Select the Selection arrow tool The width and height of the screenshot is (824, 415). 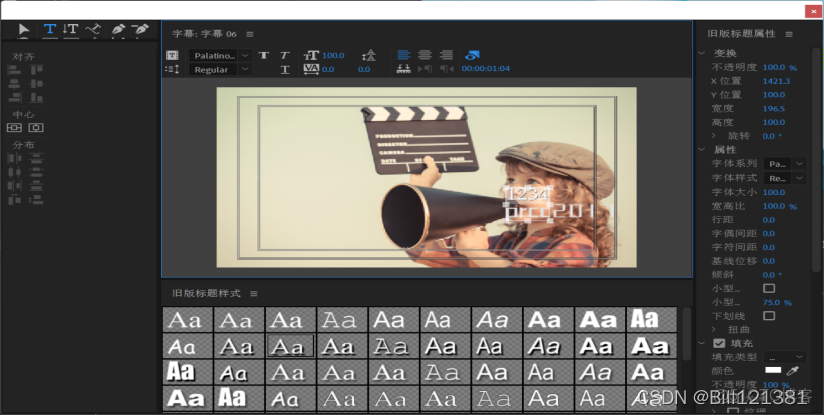(x=25, y=31)
